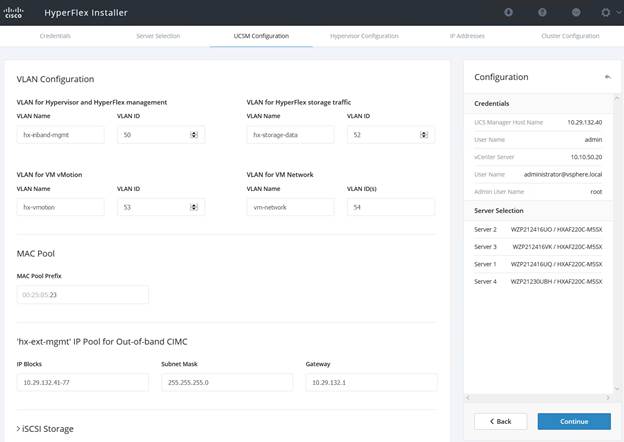Click the Configuration panel scroll-up arrow
624x442 pixels.
coord(617,97)
